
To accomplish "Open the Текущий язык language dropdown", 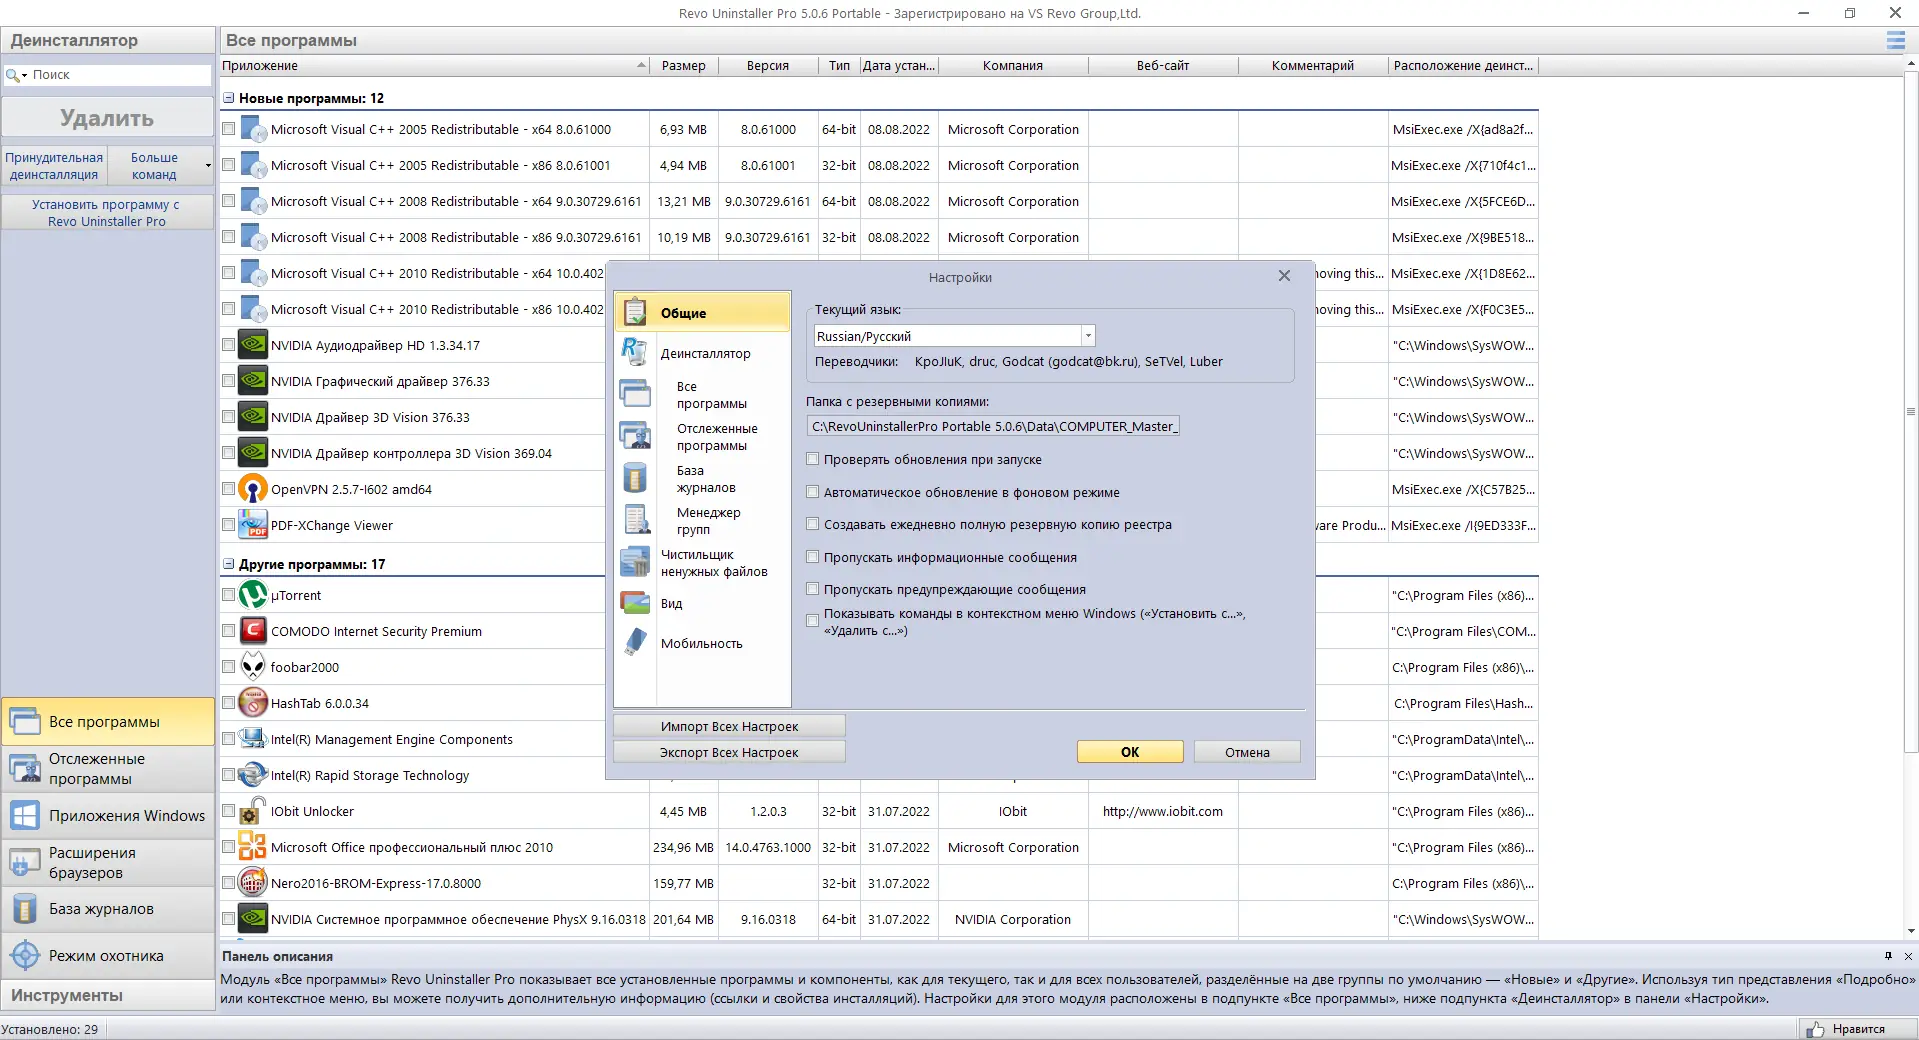I will click(1088, 336).
